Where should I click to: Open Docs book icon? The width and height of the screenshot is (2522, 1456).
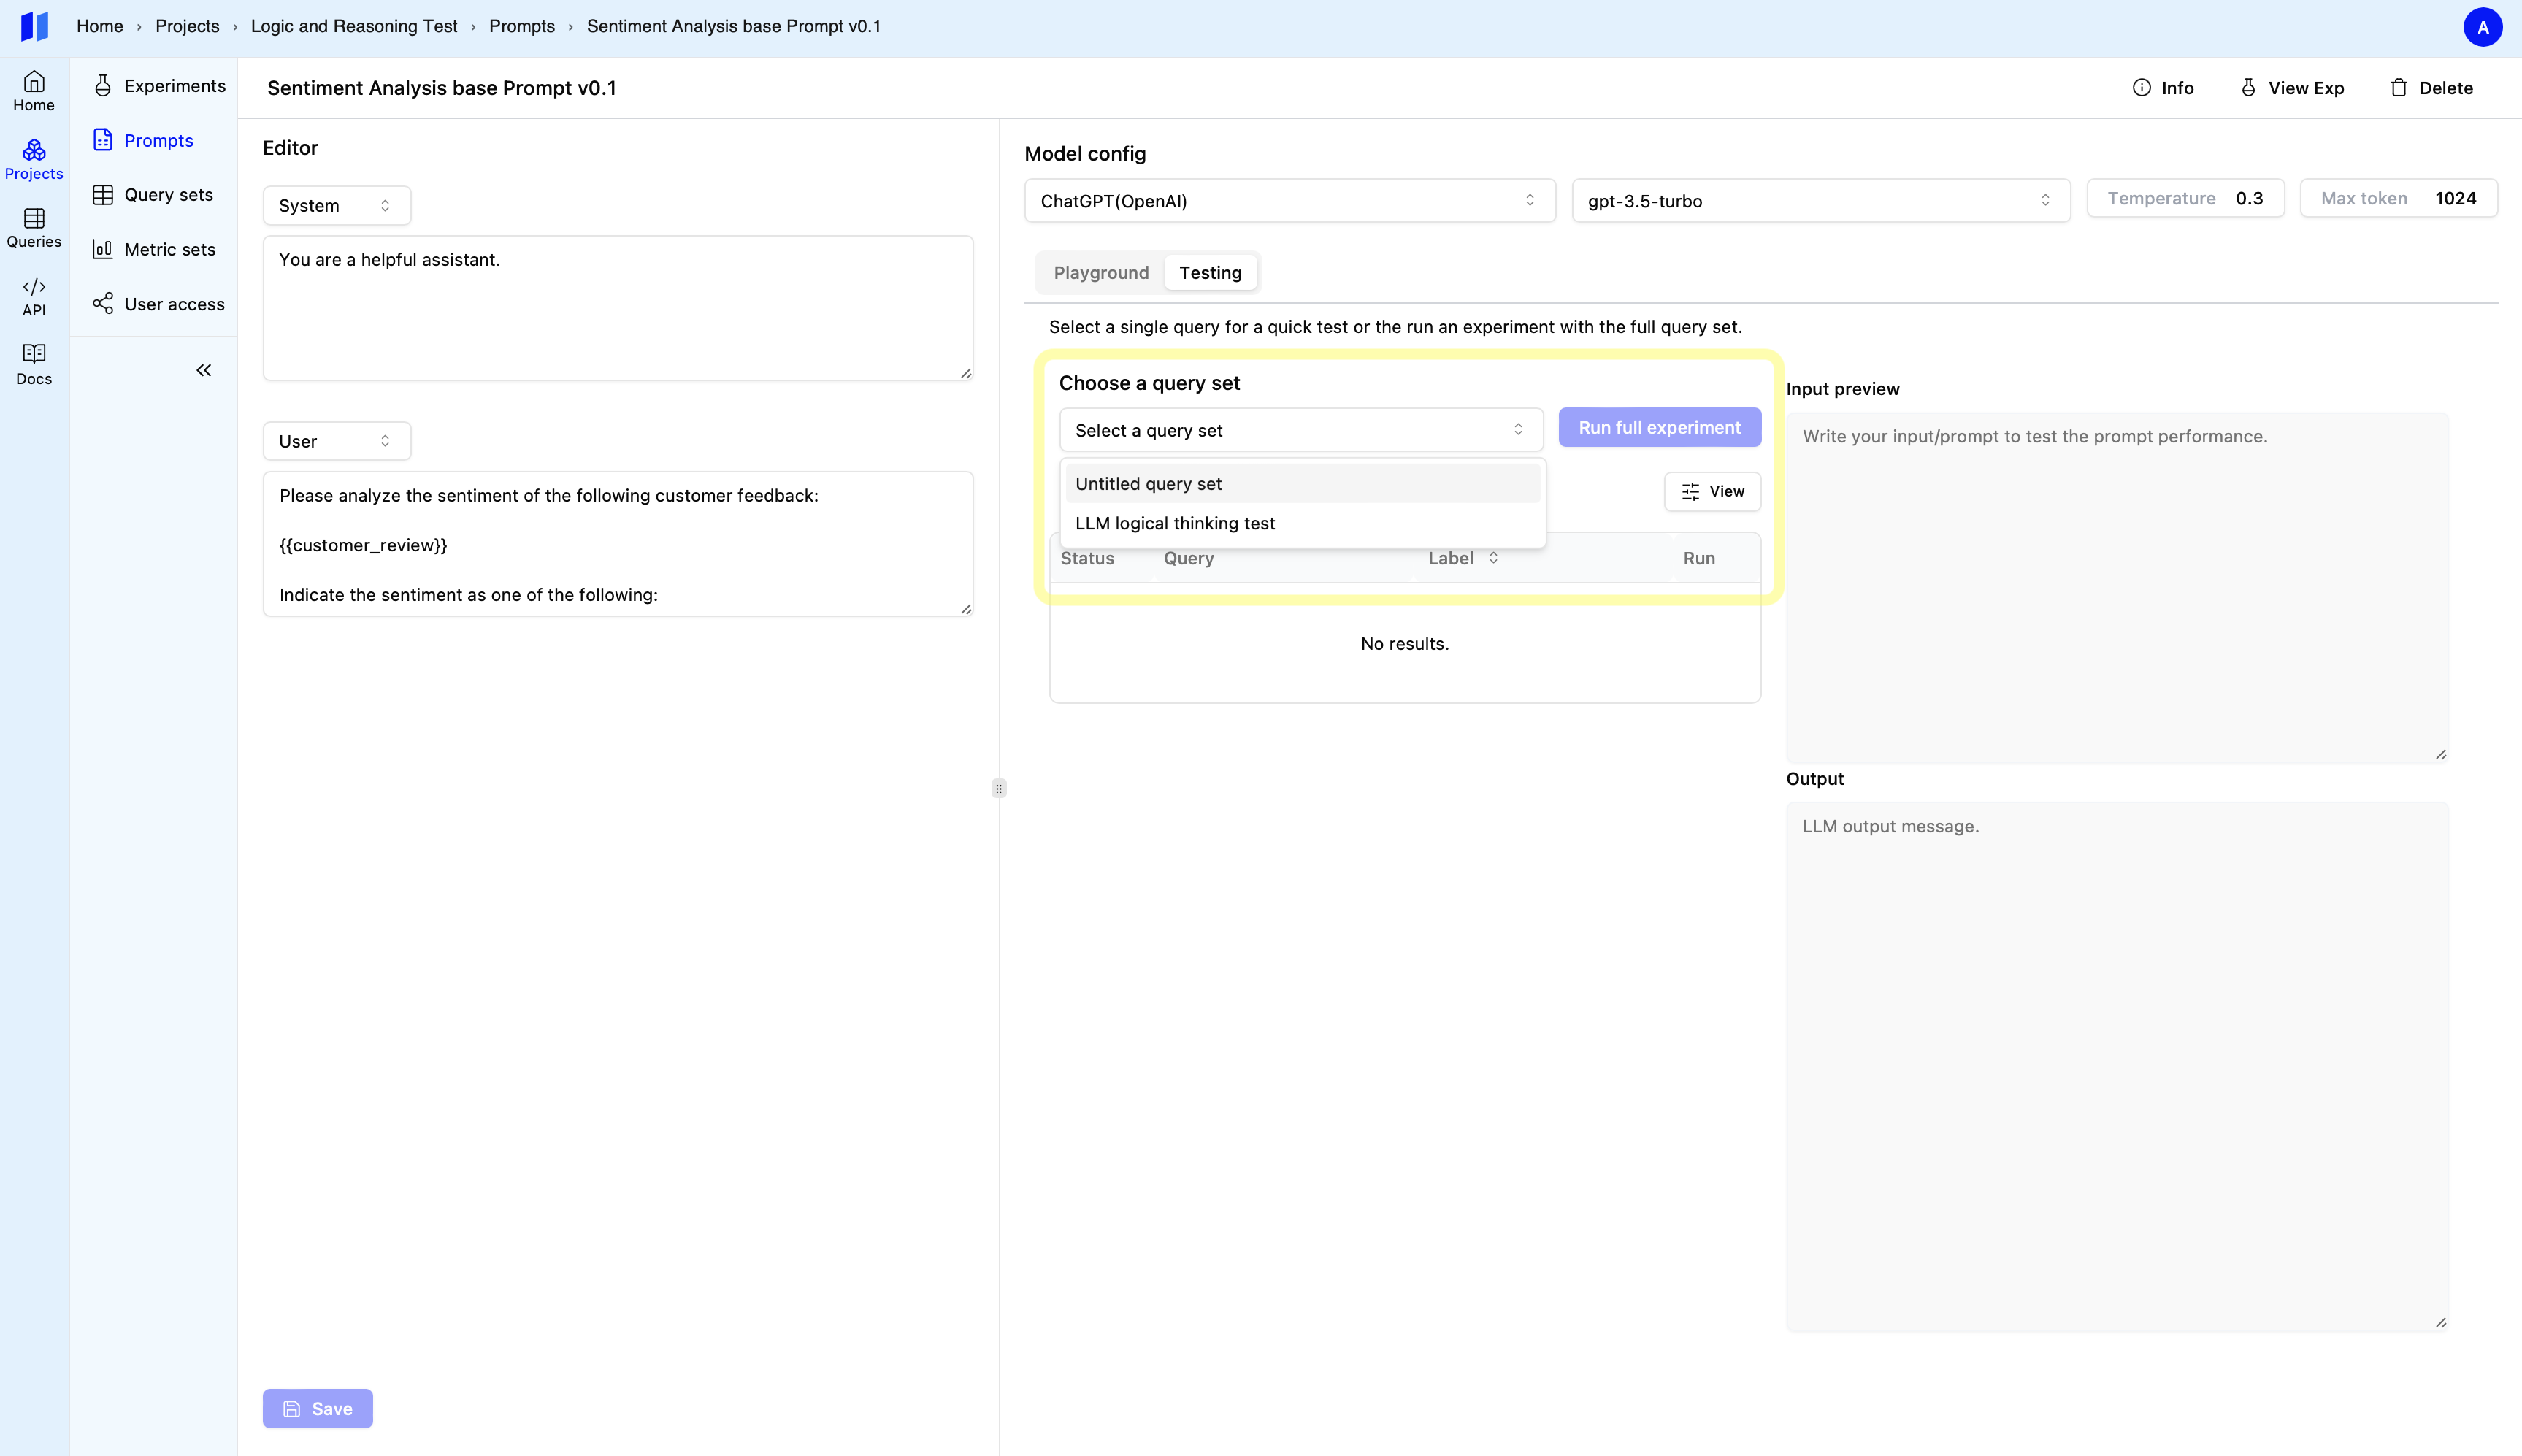34,365
